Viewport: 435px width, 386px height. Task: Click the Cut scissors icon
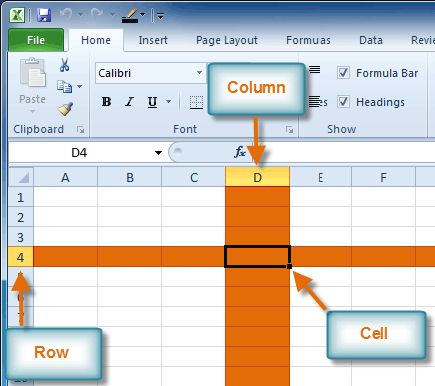(65, 65)
